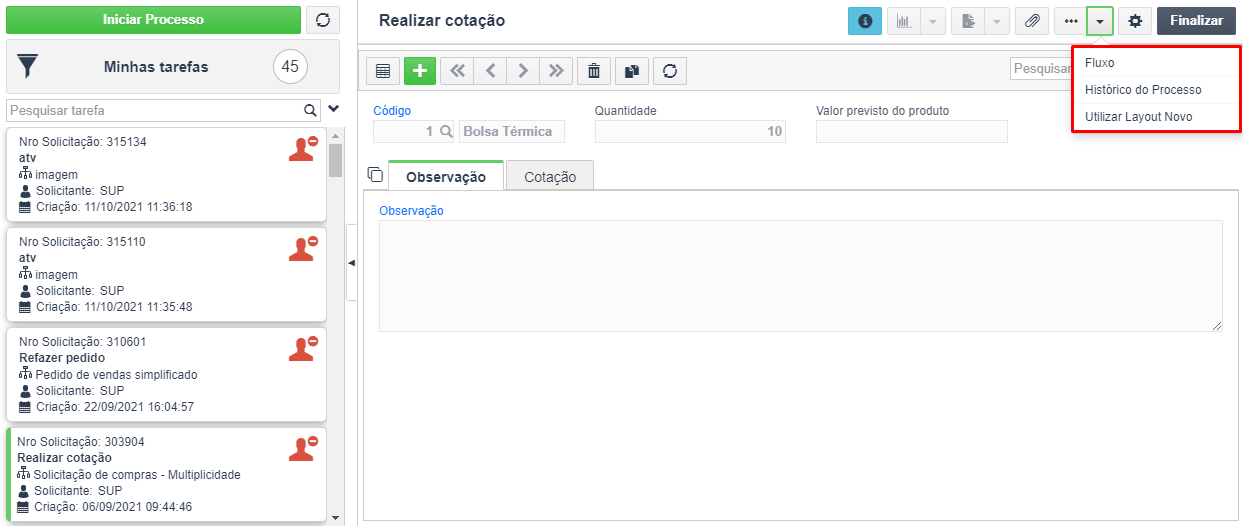Click user icon on task 315134
The height and width of the screenshot is (526, 1243).
coord(302,148)
